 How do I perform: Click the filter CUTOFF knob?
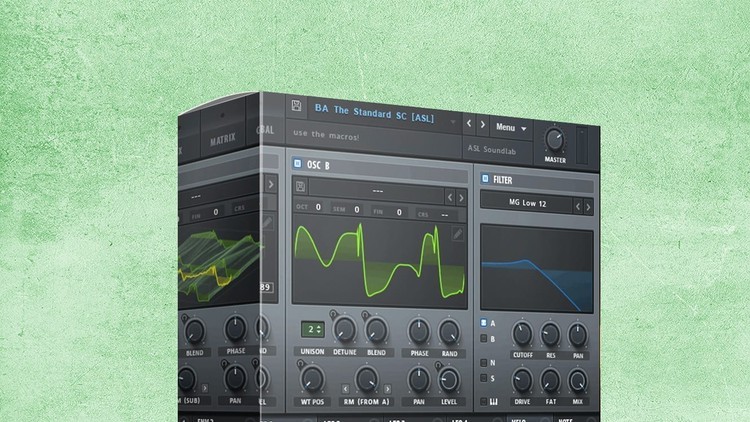pyautogui.click(x=522, y=333)
